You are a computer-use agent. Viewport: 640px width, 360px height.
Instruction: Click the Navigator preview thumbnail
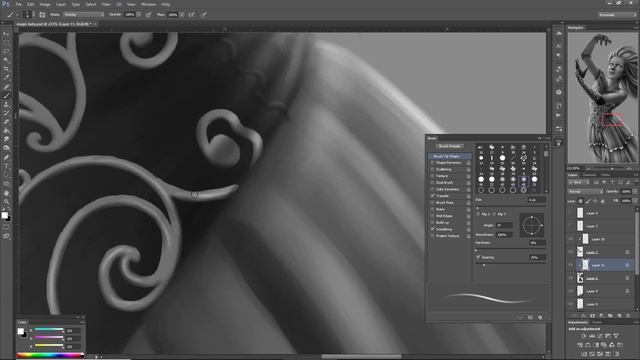[602, 98]
